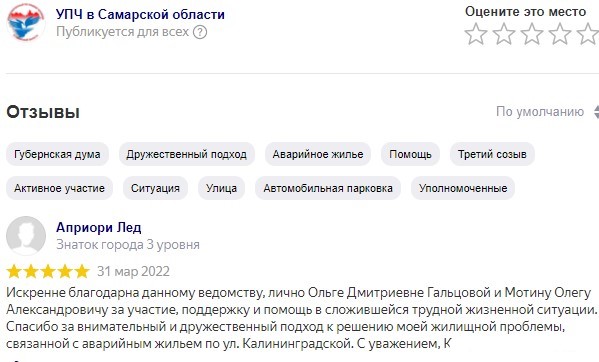This screenshot has height=362, width=599.
Task: Open УПЧ в Самарской области organization link
Action: click(x=140, y=15)
